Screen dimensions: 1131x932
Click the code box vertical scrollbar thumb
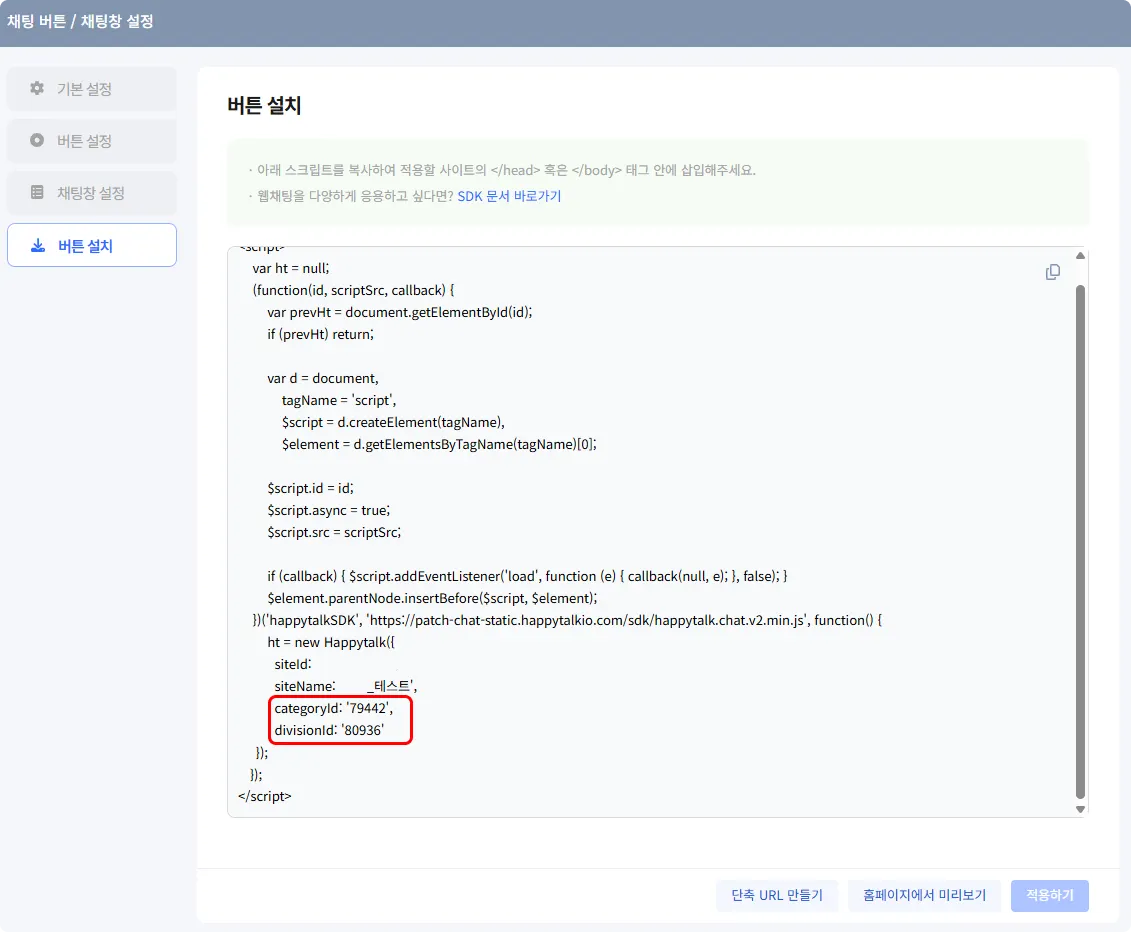coord(1080,541)
